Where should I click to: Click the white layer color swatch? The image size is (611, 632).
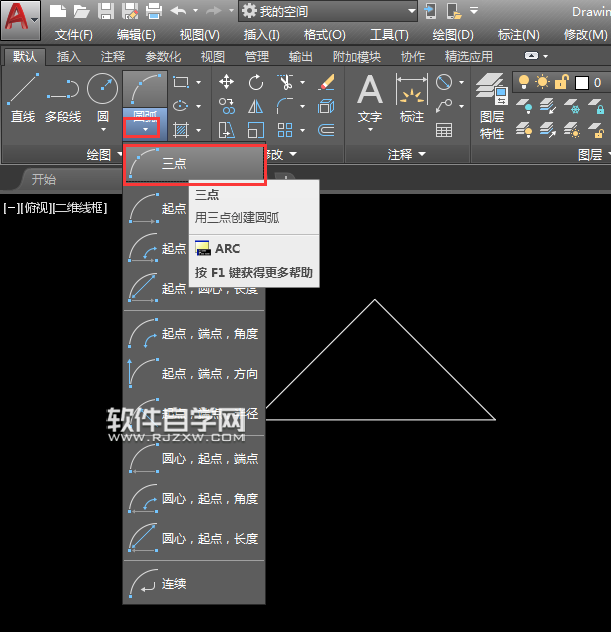(582, 81)
